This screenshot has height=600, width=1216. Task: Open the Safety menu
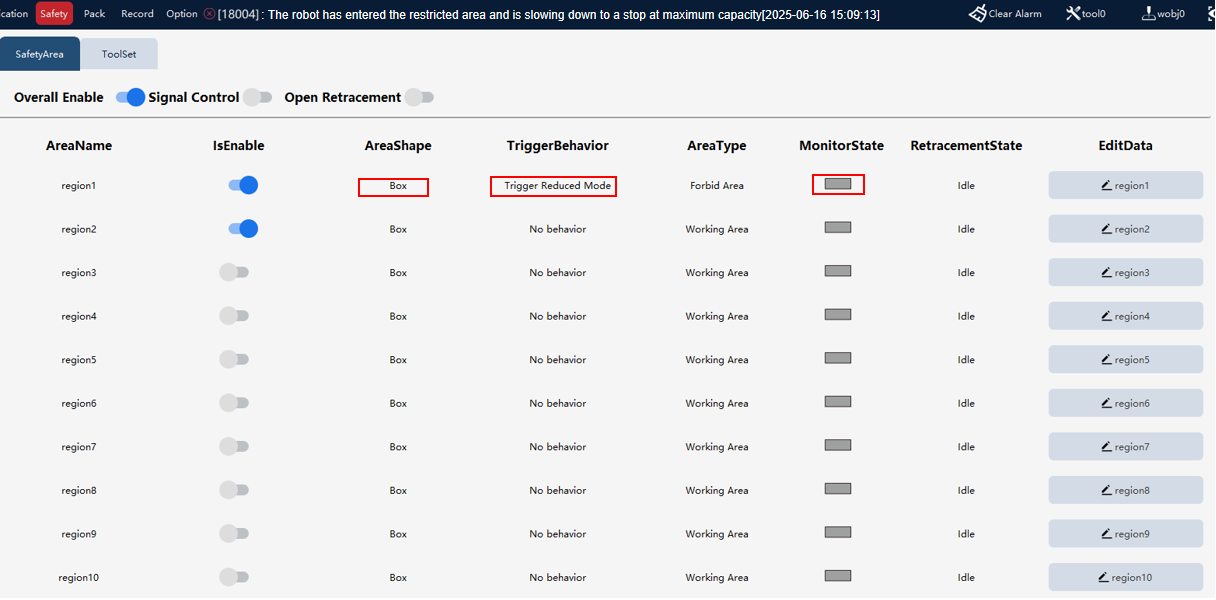click(x=54, y=14)
